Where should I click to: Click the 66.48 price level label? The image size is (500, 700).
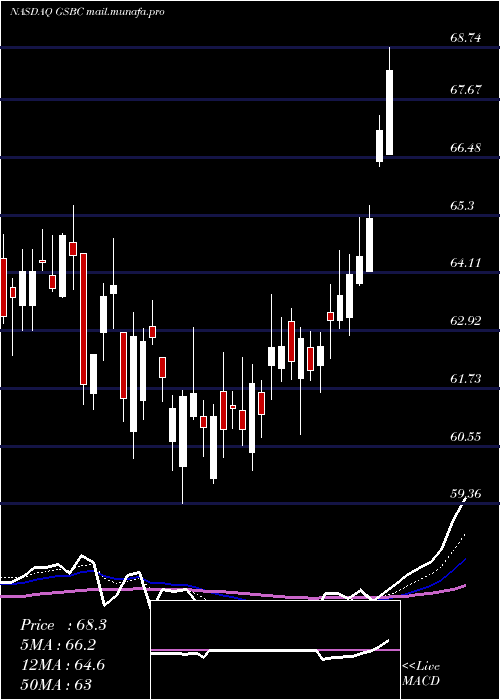click(466, 148)
